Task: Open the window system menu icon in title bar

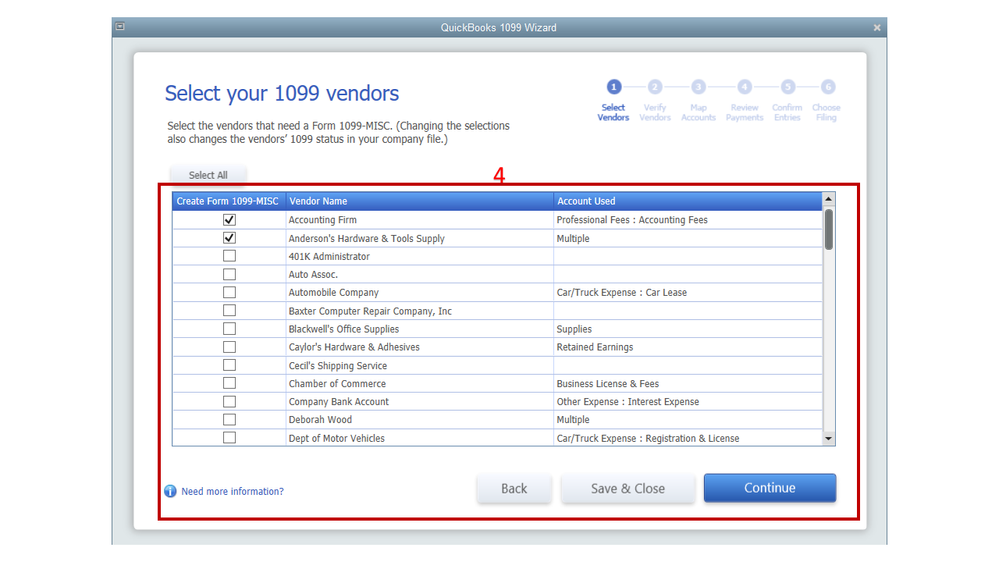Action: (x=120, y=27)
